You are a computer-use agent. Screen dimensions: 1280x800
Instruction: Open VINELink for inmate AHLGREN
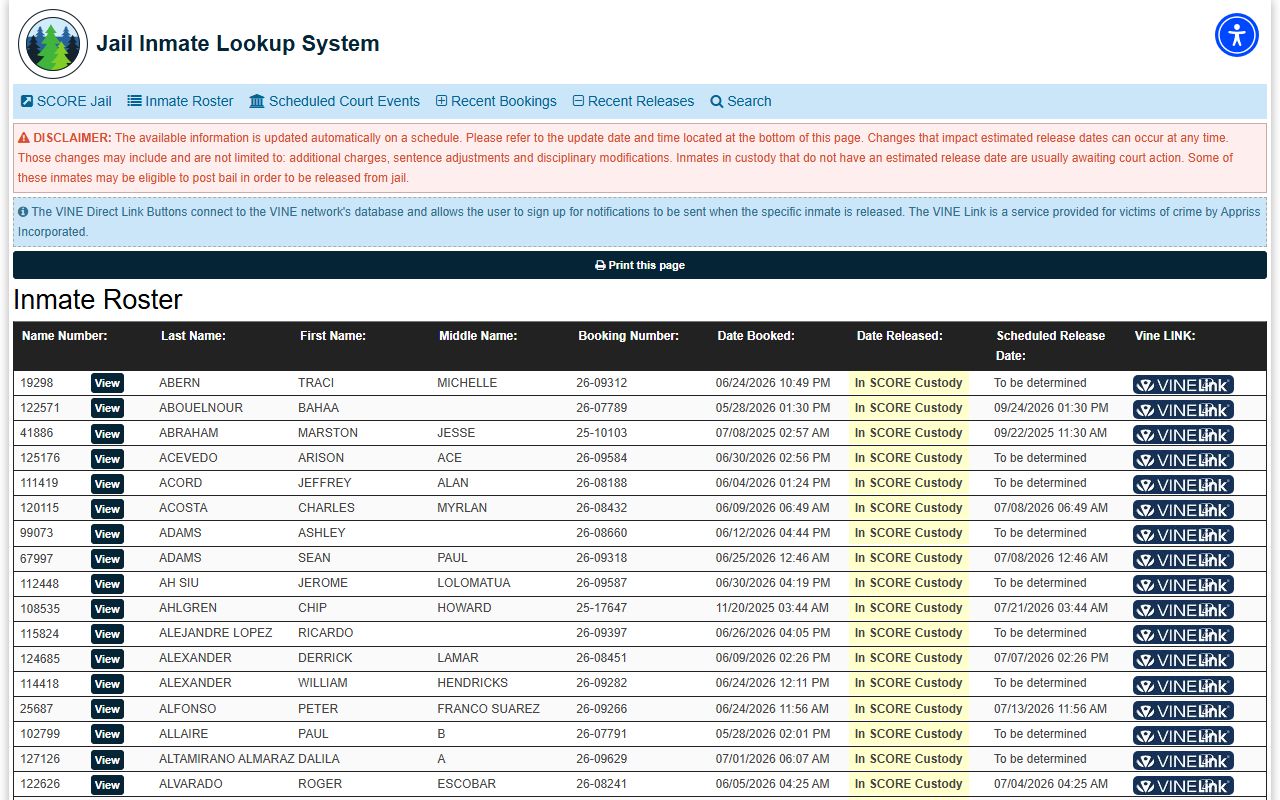[x=1183, y=609]
